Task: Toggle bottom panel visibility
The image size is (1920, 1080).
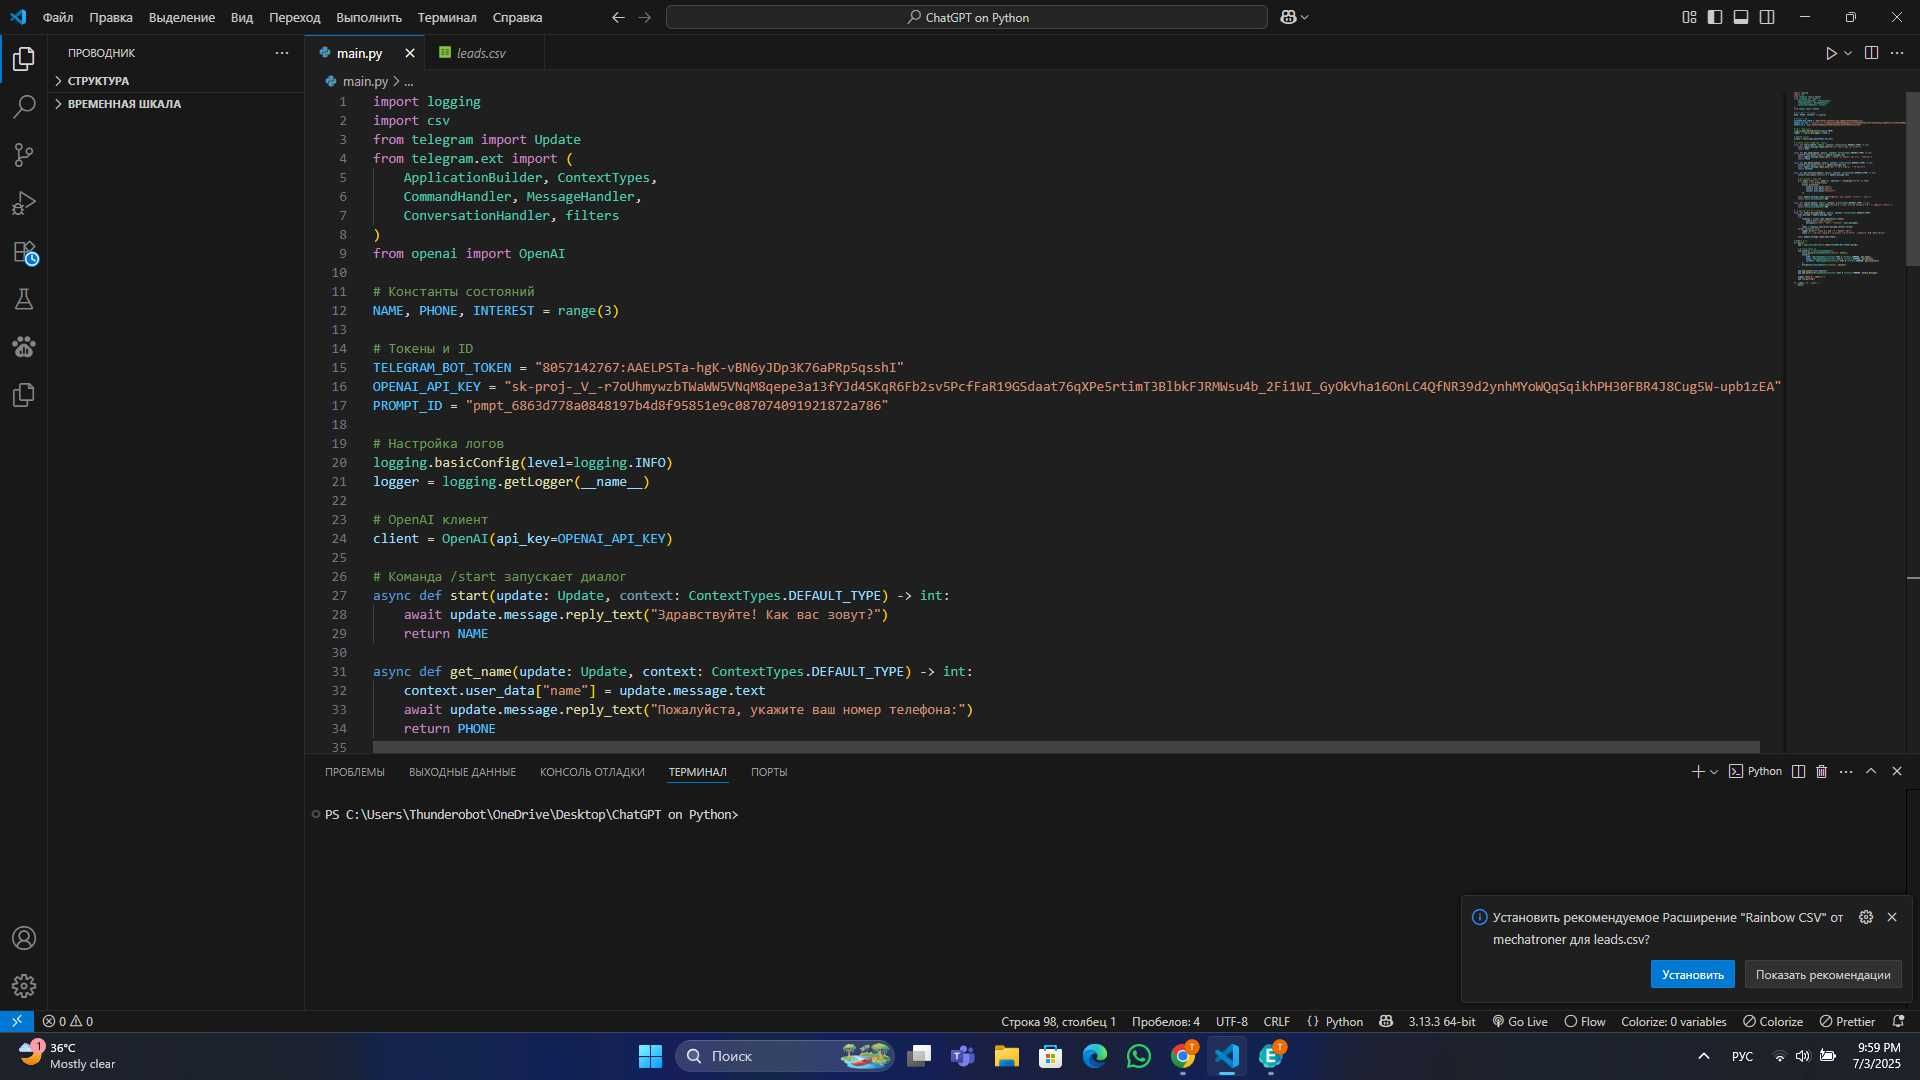Action: pyautogui.click(x=1741, y=17)
